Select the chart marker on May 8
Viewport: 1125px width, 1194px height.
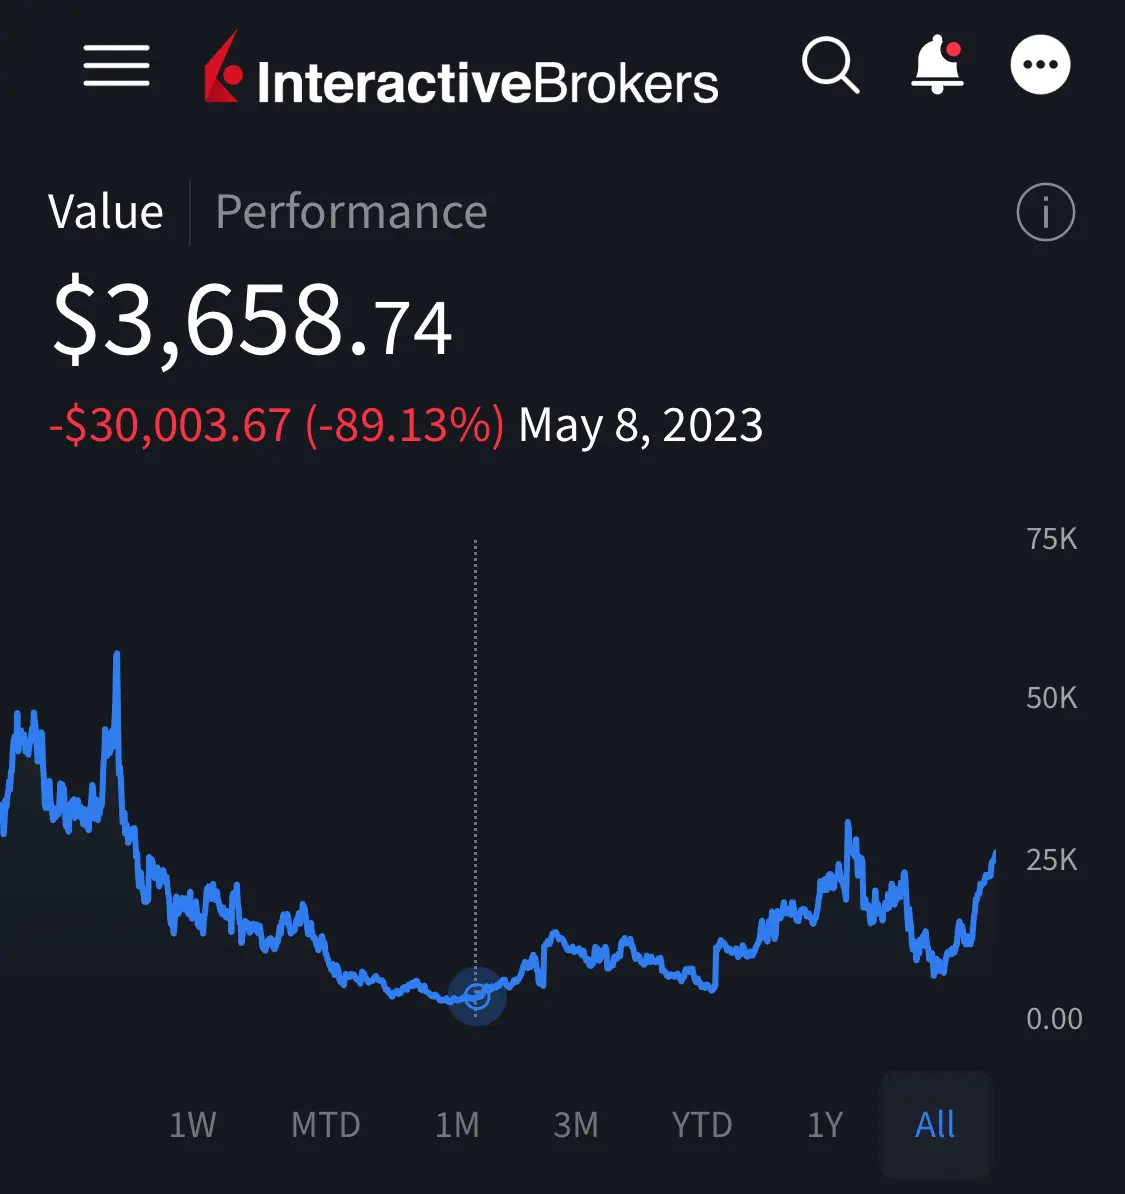477,995
